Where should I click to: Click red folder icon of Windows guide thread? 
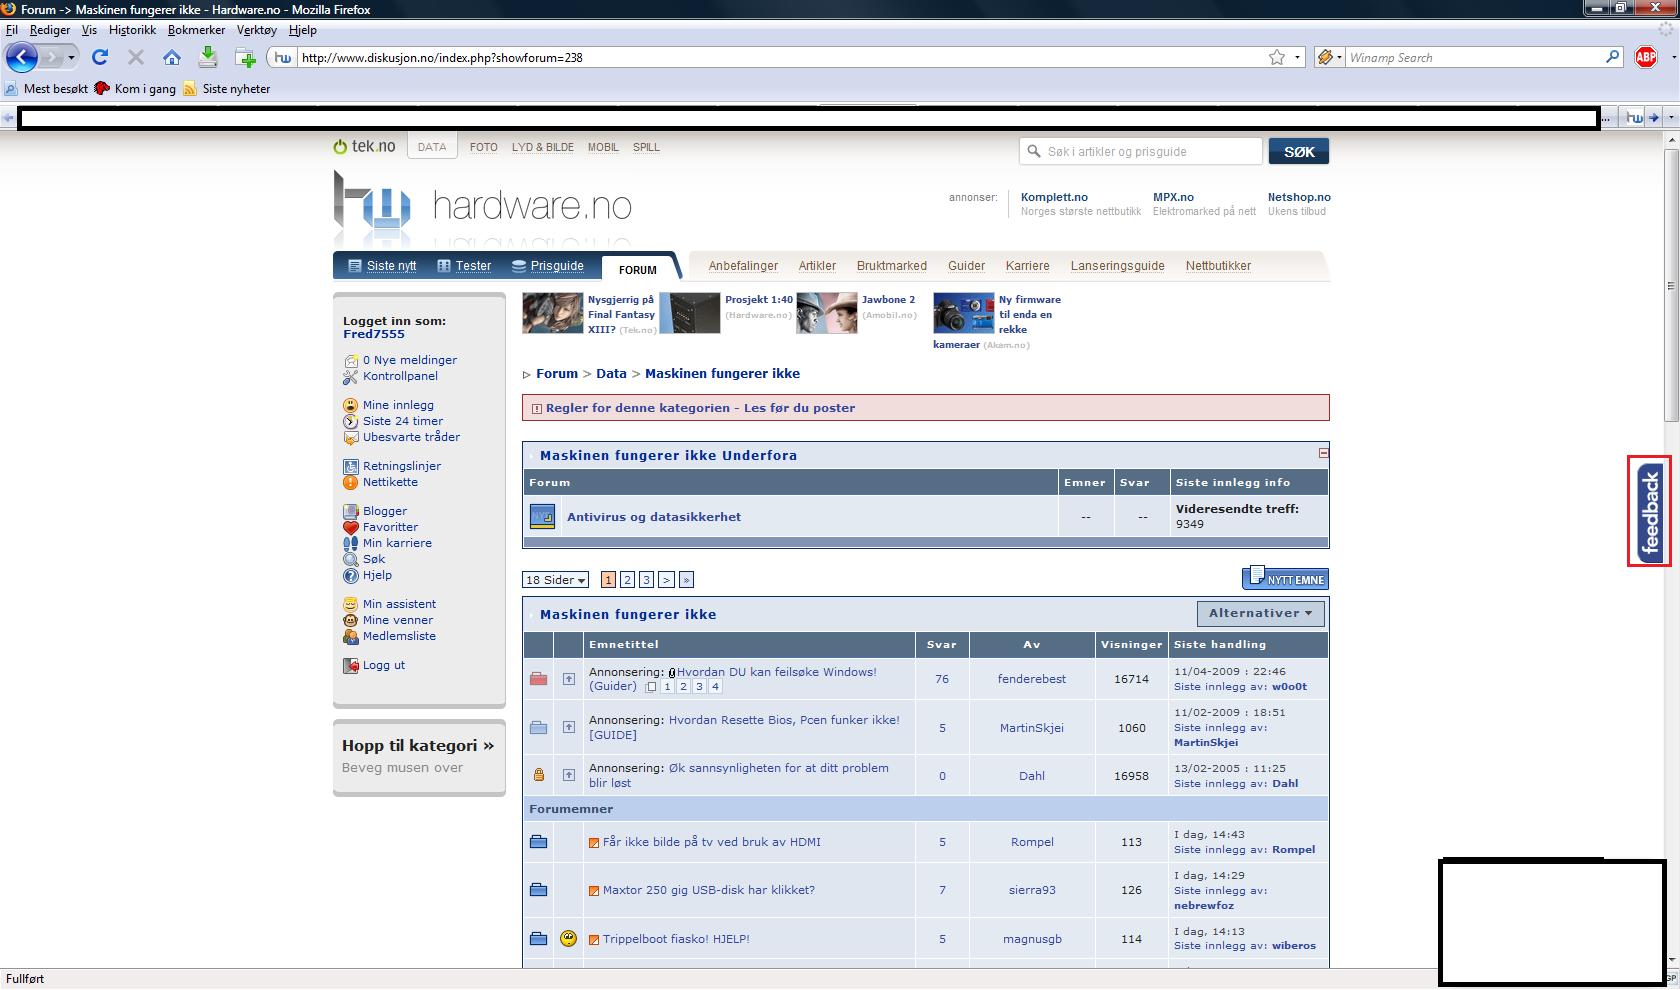coord(538,679)
